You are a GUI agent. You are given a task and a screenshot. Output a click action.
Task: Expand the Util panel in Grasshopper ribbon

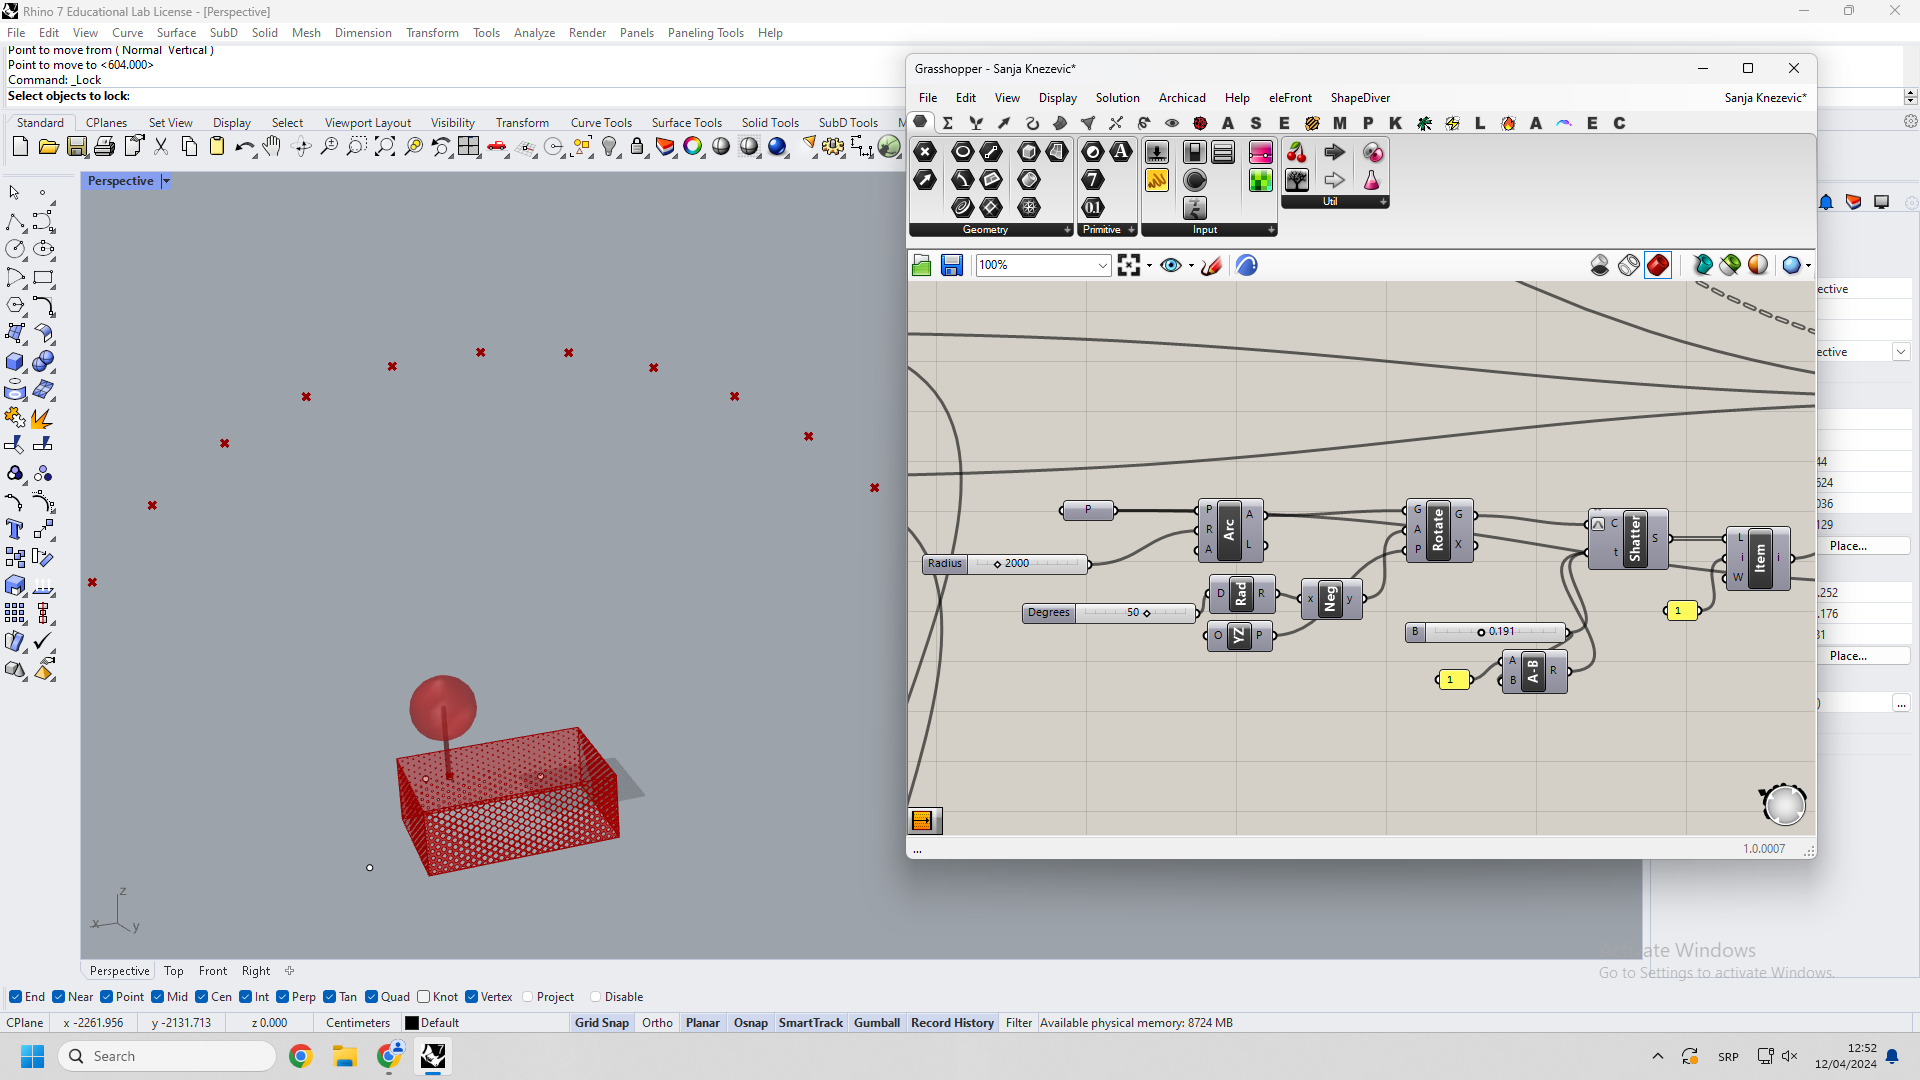[1383, 202]
